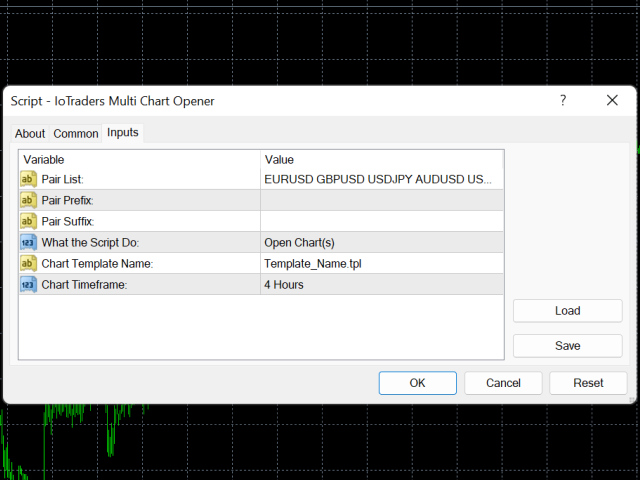Click the Pair List string icon
The width and height of the screenshot is (640, 480).
coord(28,179)
